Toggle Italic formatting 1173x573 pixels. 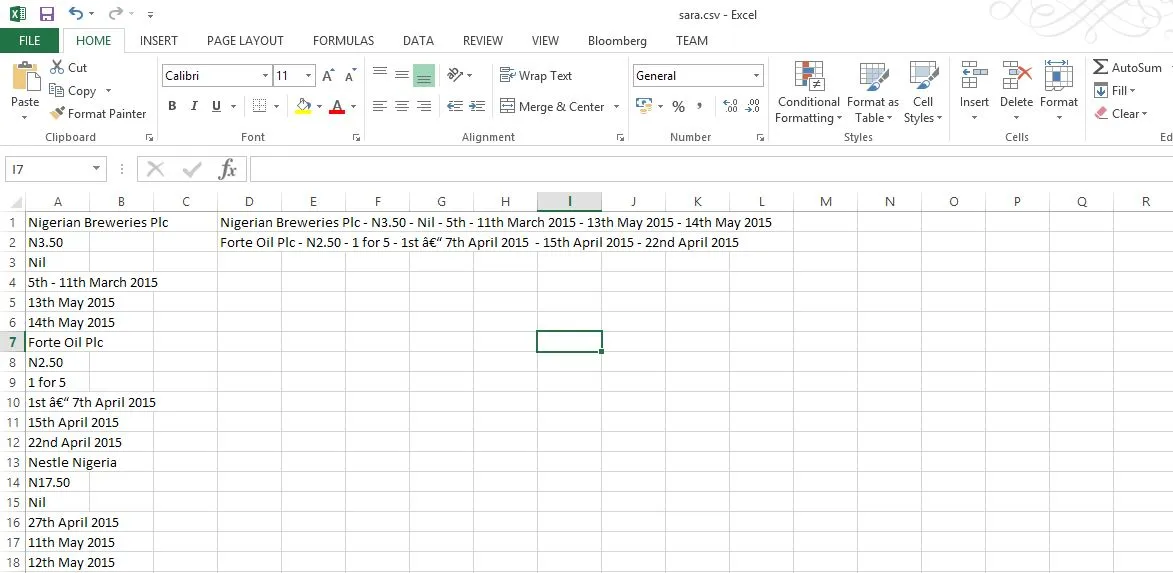pos(194,106)
